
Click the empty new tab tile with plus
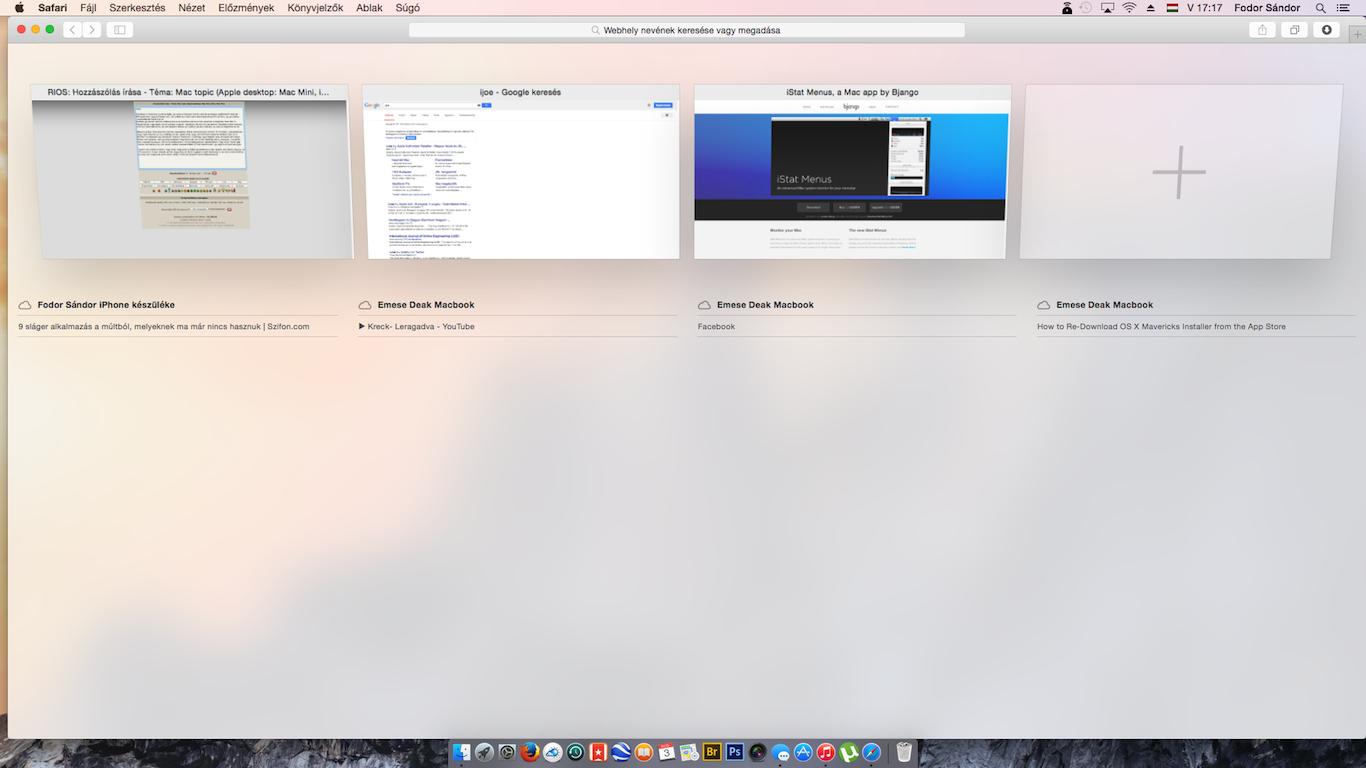coord(1180,171)
